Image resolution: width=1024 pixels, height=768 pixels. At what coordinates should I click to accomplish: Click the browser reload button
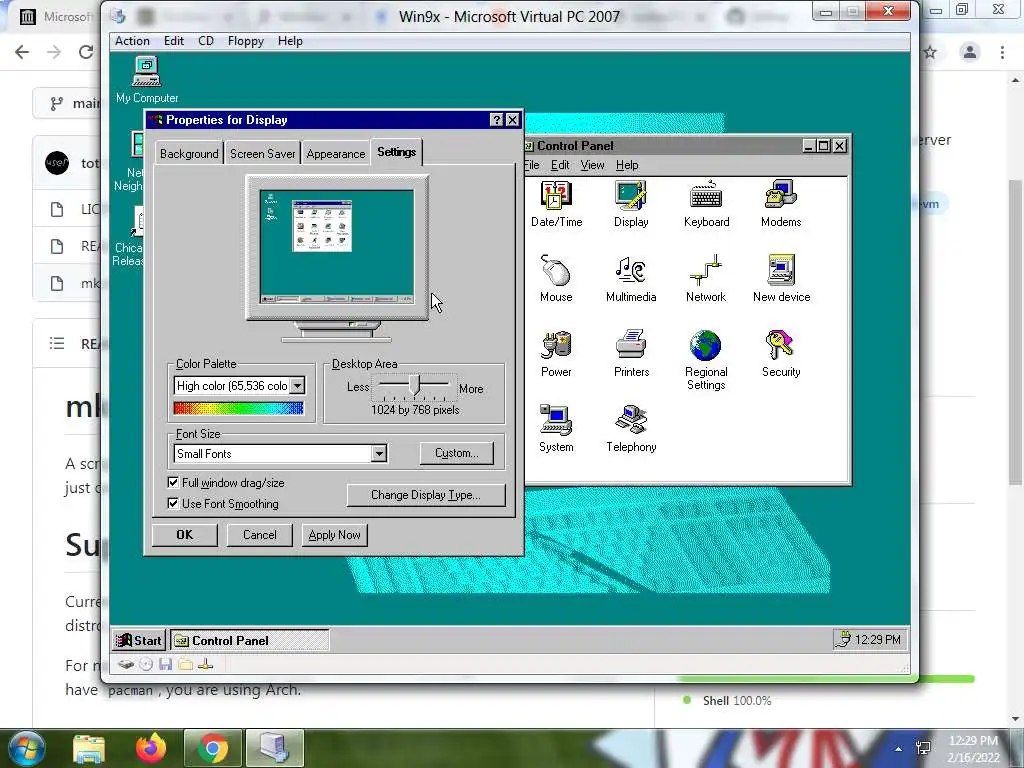click(86, 52)
